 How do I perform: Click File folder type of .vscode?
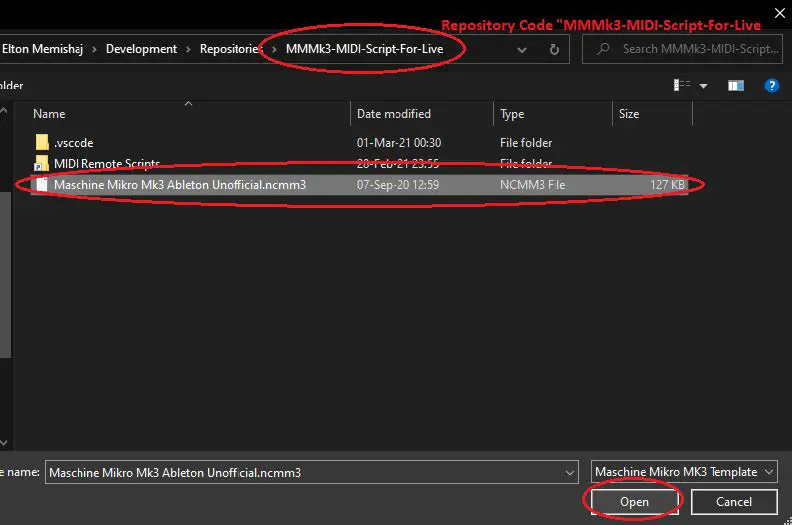click(x=526, y=143)
